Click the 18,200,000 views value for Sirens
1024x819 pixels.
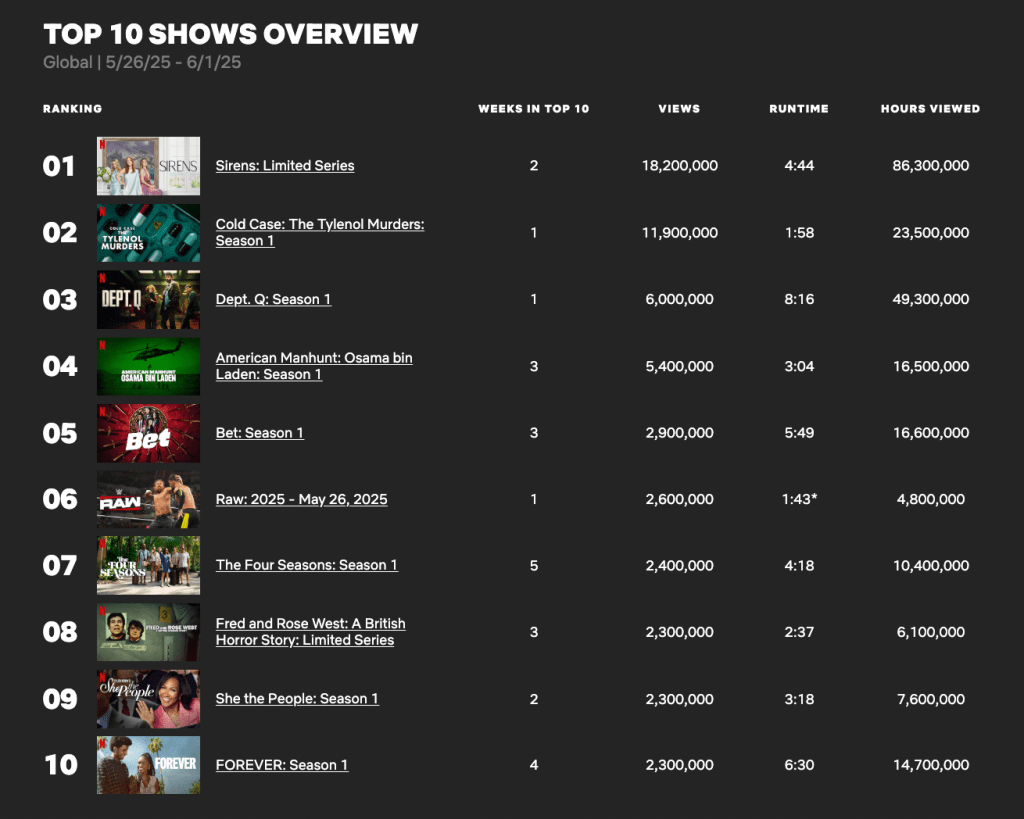679,166
